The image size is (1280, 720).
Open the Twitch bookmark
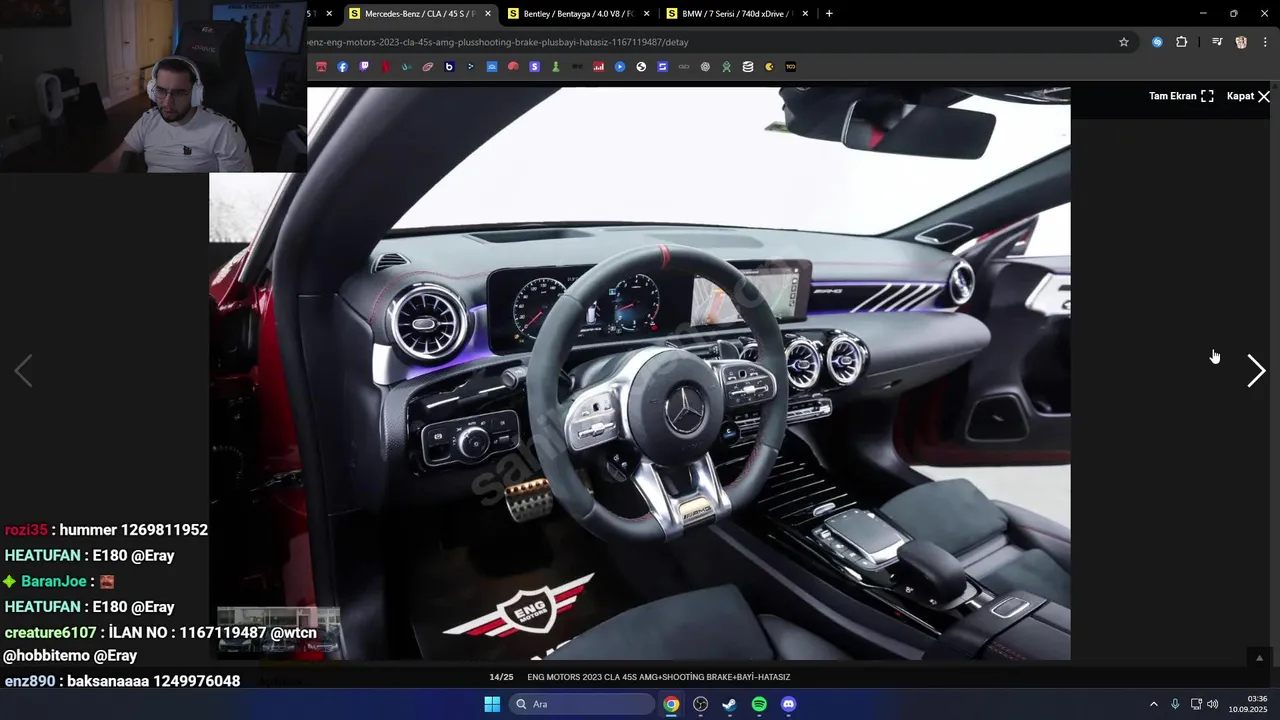[x=364, y=67]
